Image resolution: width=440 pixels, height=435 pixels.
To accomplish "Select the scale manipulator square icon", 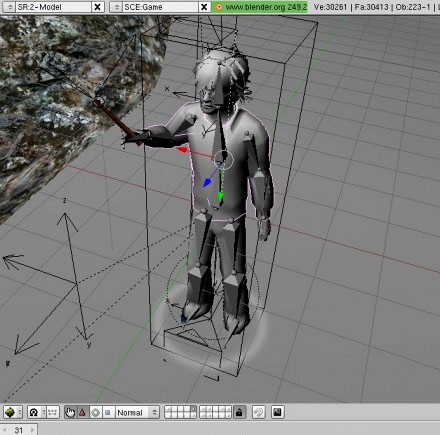I will [x=108, y=413].
